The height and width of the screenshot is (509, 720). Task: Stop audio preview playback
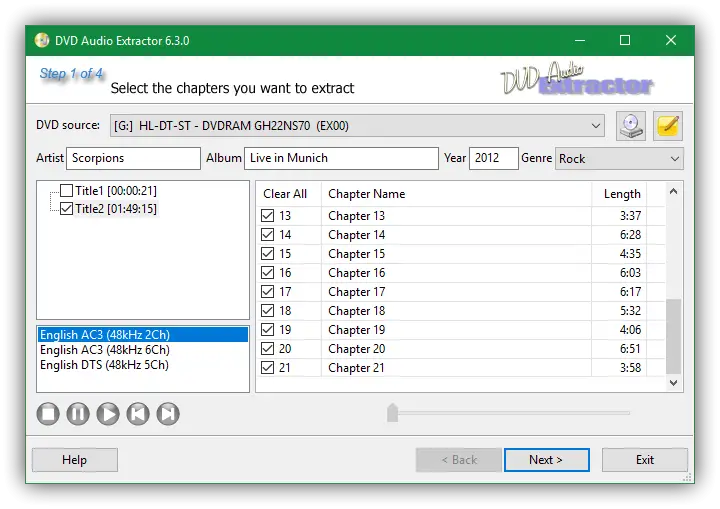(x=48, y=413)
